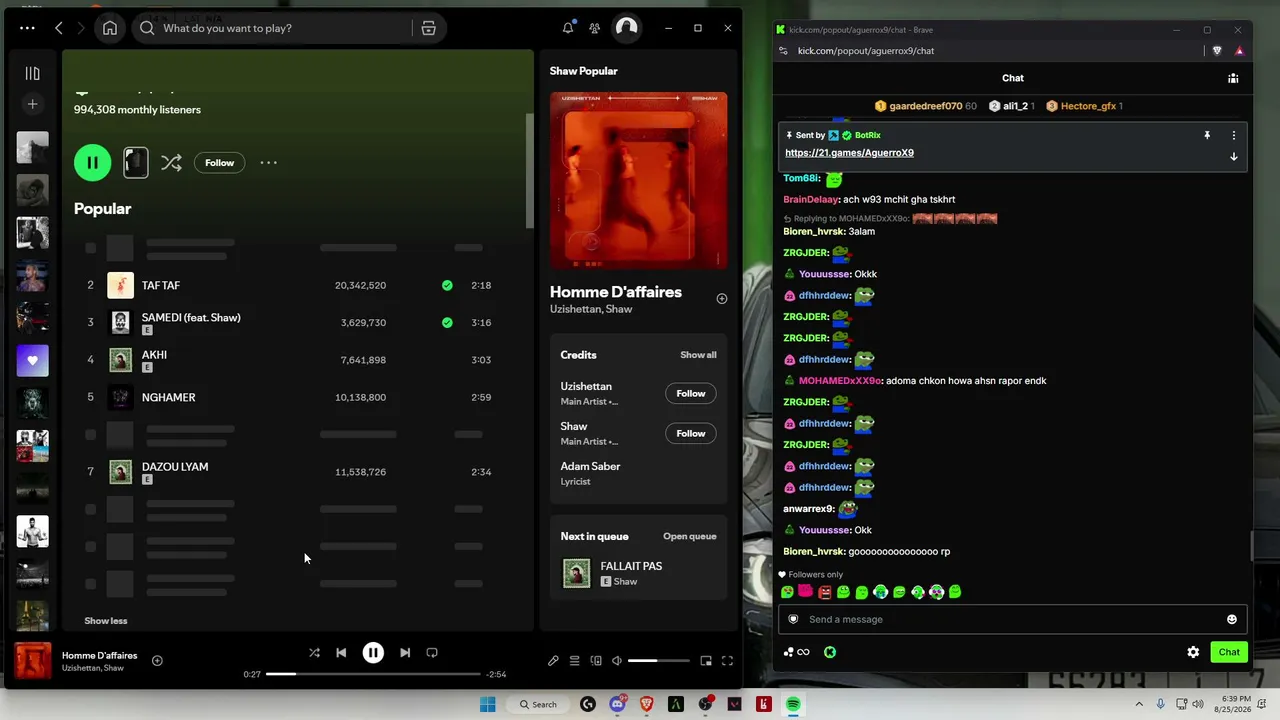Mute Spotify with the speaker icon
1280x720 pixels.
[x=617, y=661]
